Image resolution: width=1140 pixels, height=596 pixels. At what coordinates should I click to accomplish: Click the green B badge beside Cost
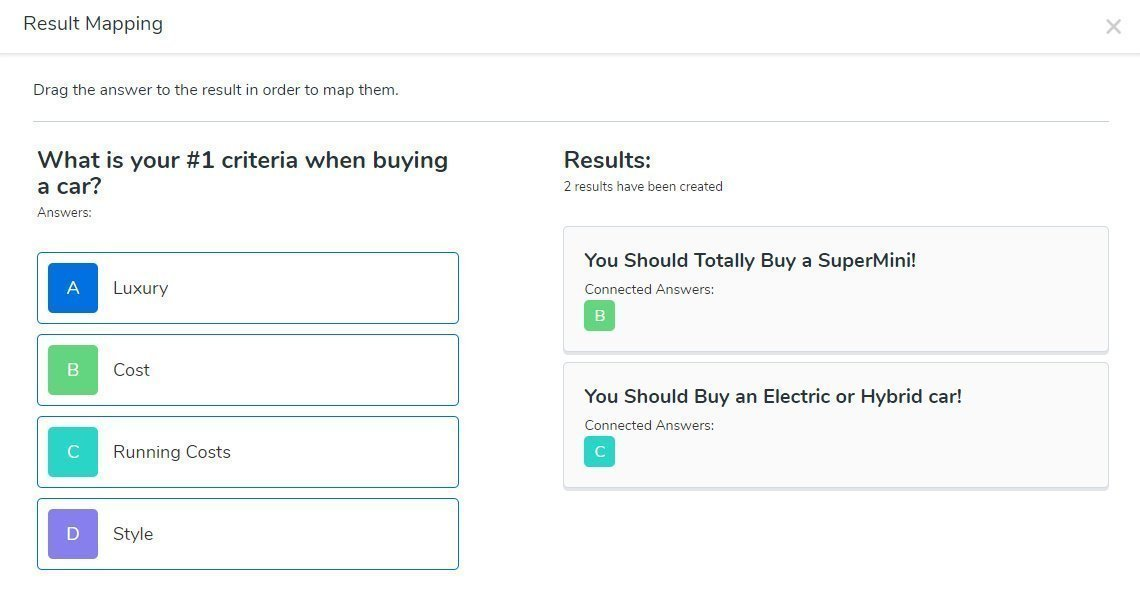coord(73,370)
